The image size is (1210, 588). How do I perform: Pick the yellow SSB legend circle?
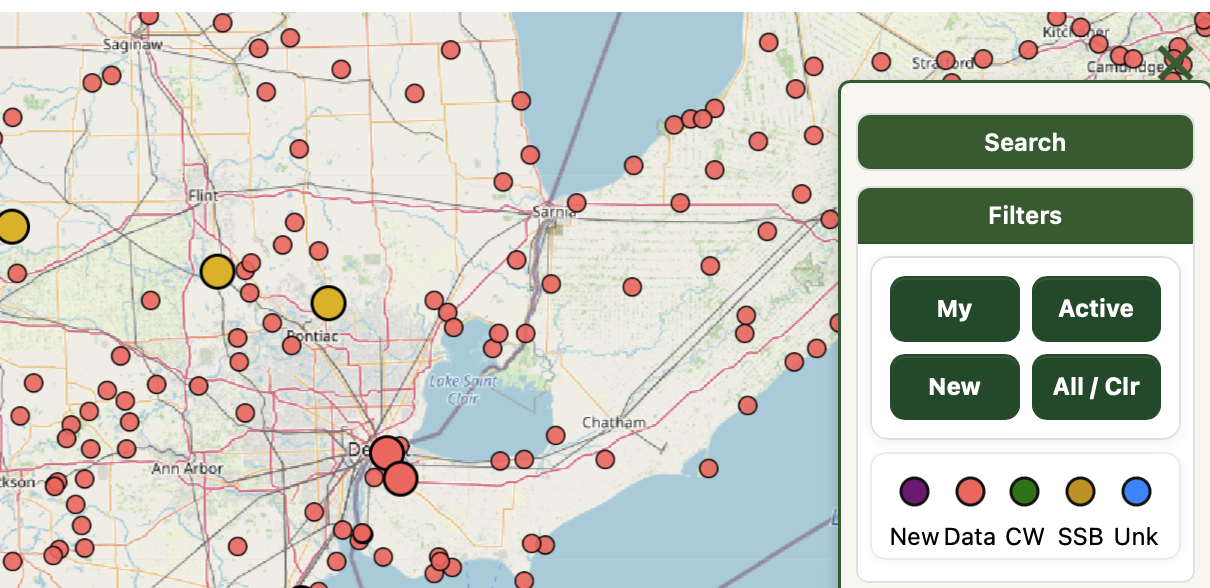[1080, 491]
